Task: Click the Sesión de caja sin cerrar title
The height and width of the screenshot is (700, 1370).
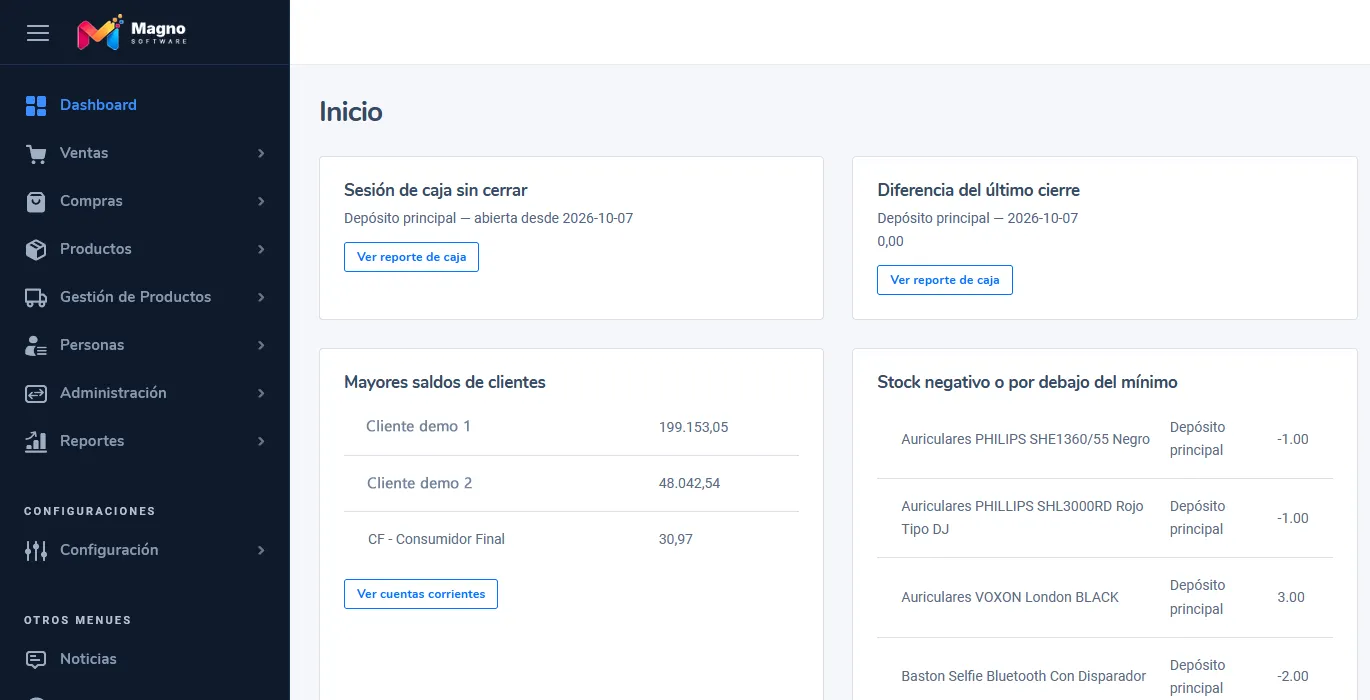Action: (436, 190)
